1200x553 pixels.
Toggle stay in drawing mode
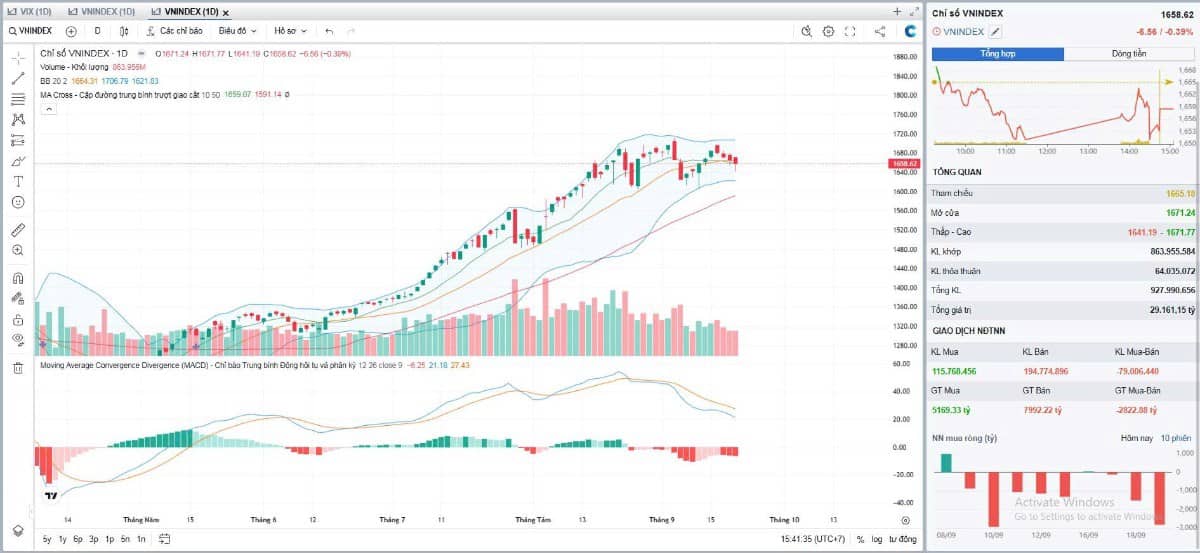(17, 298)
